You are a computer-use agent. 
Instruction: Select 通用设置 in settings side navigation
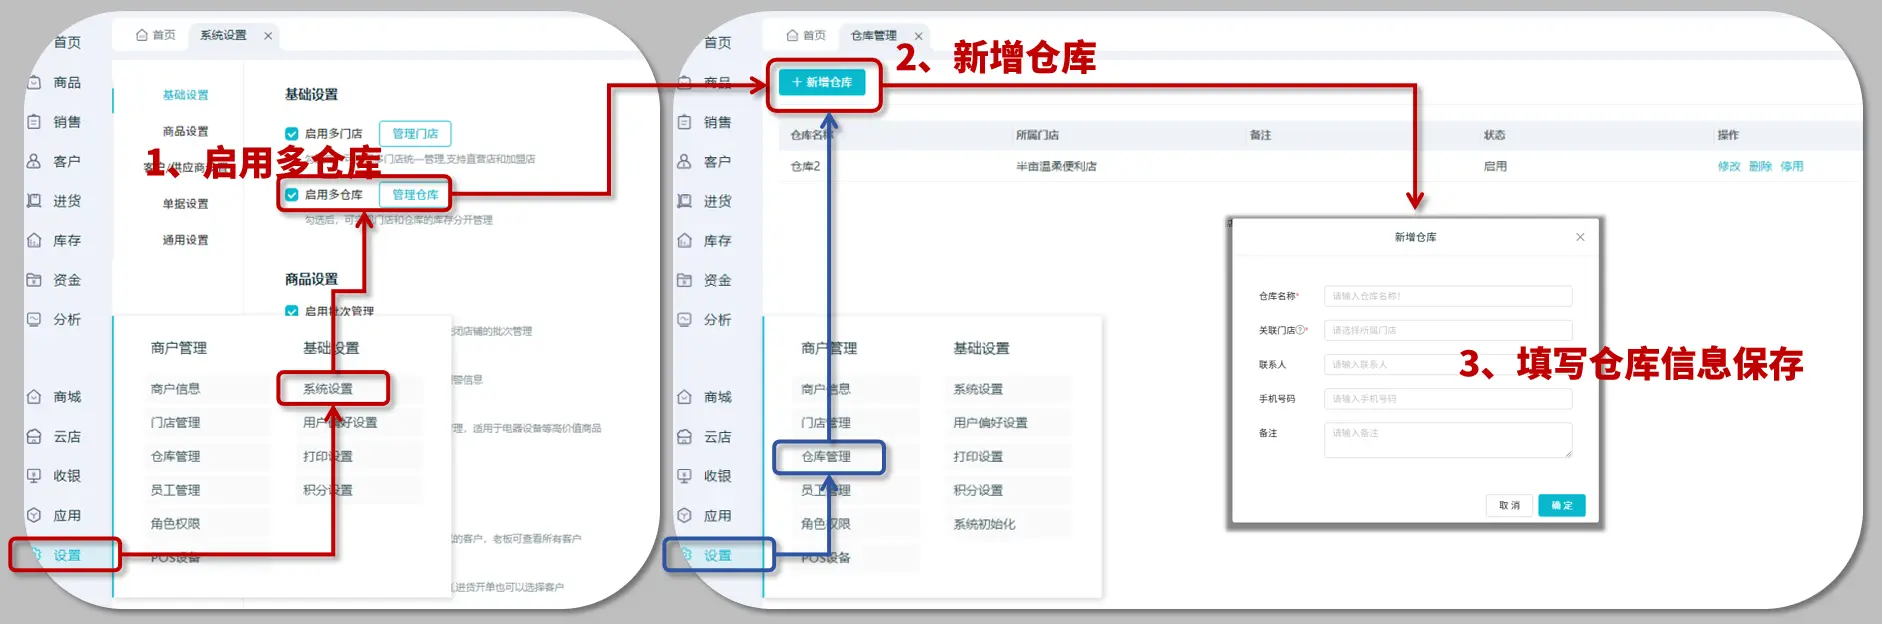[x=186, y=240]
